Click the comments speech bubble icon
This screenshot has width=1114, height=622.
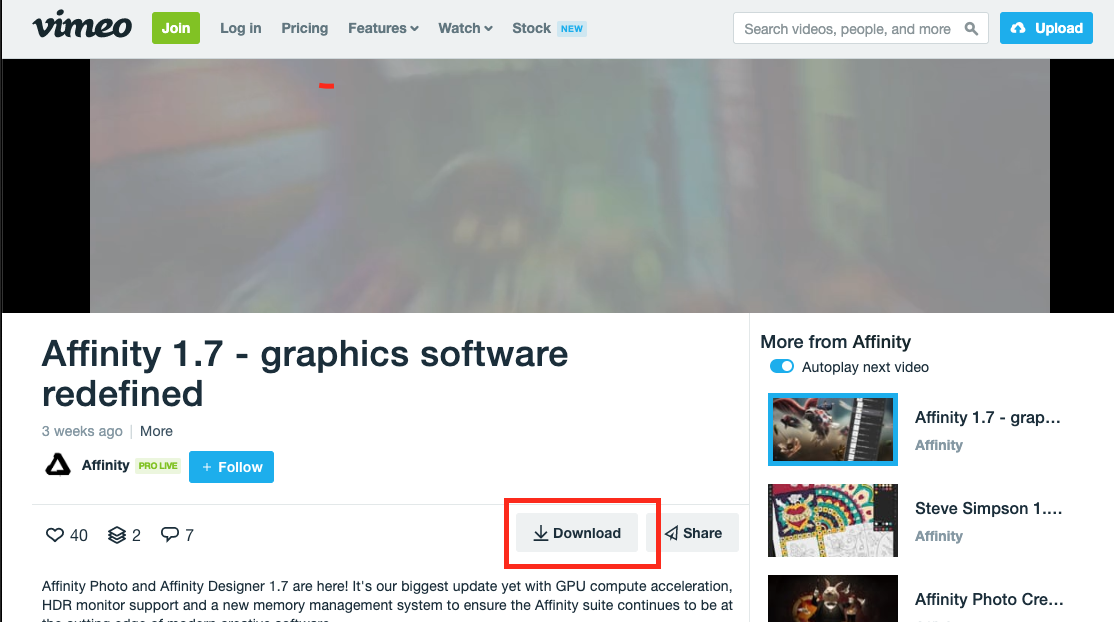170,535
